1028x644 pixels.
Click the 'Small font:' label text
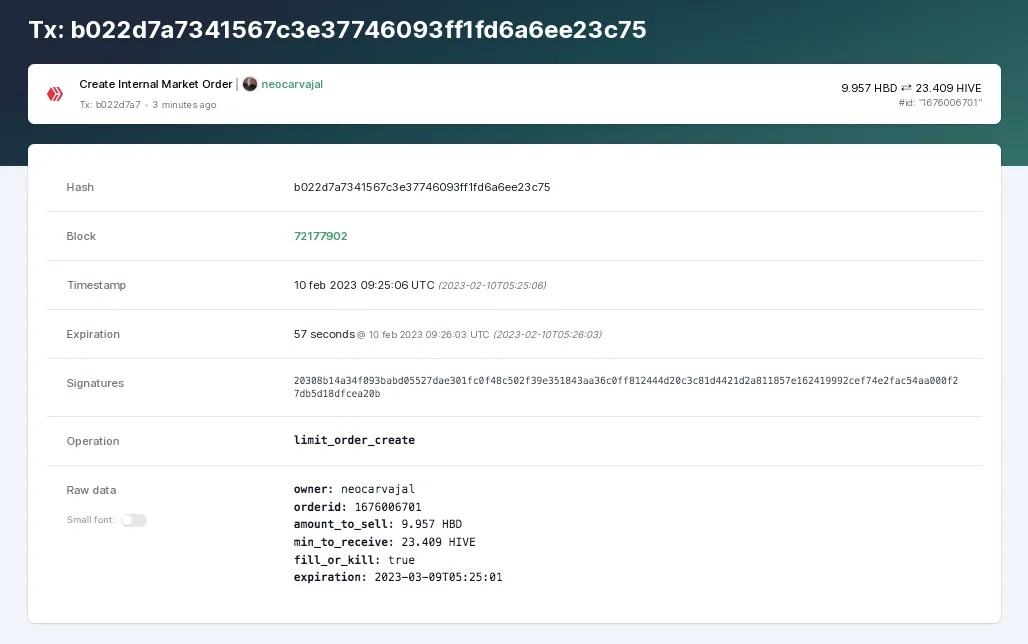90,520
